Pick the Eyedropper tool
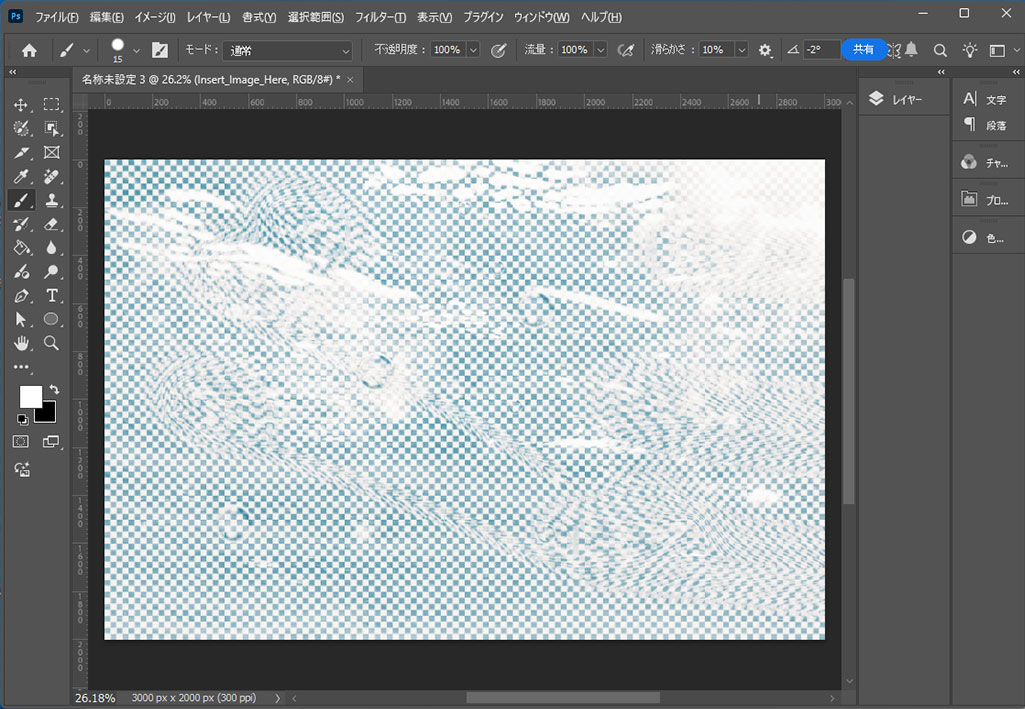Viewport: 1025px width, 709px height. (21, 177)
